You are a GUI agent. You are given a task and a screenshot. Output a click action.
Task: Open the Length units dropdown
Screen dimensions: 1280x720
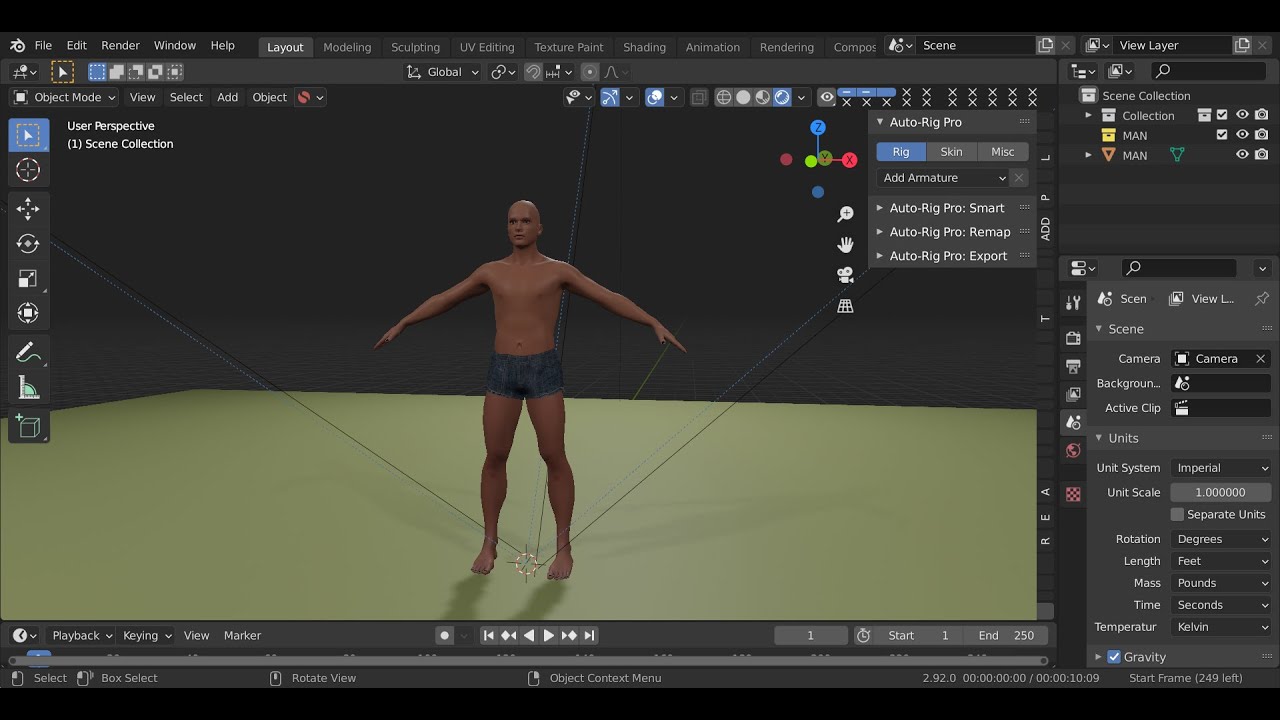1221,561
